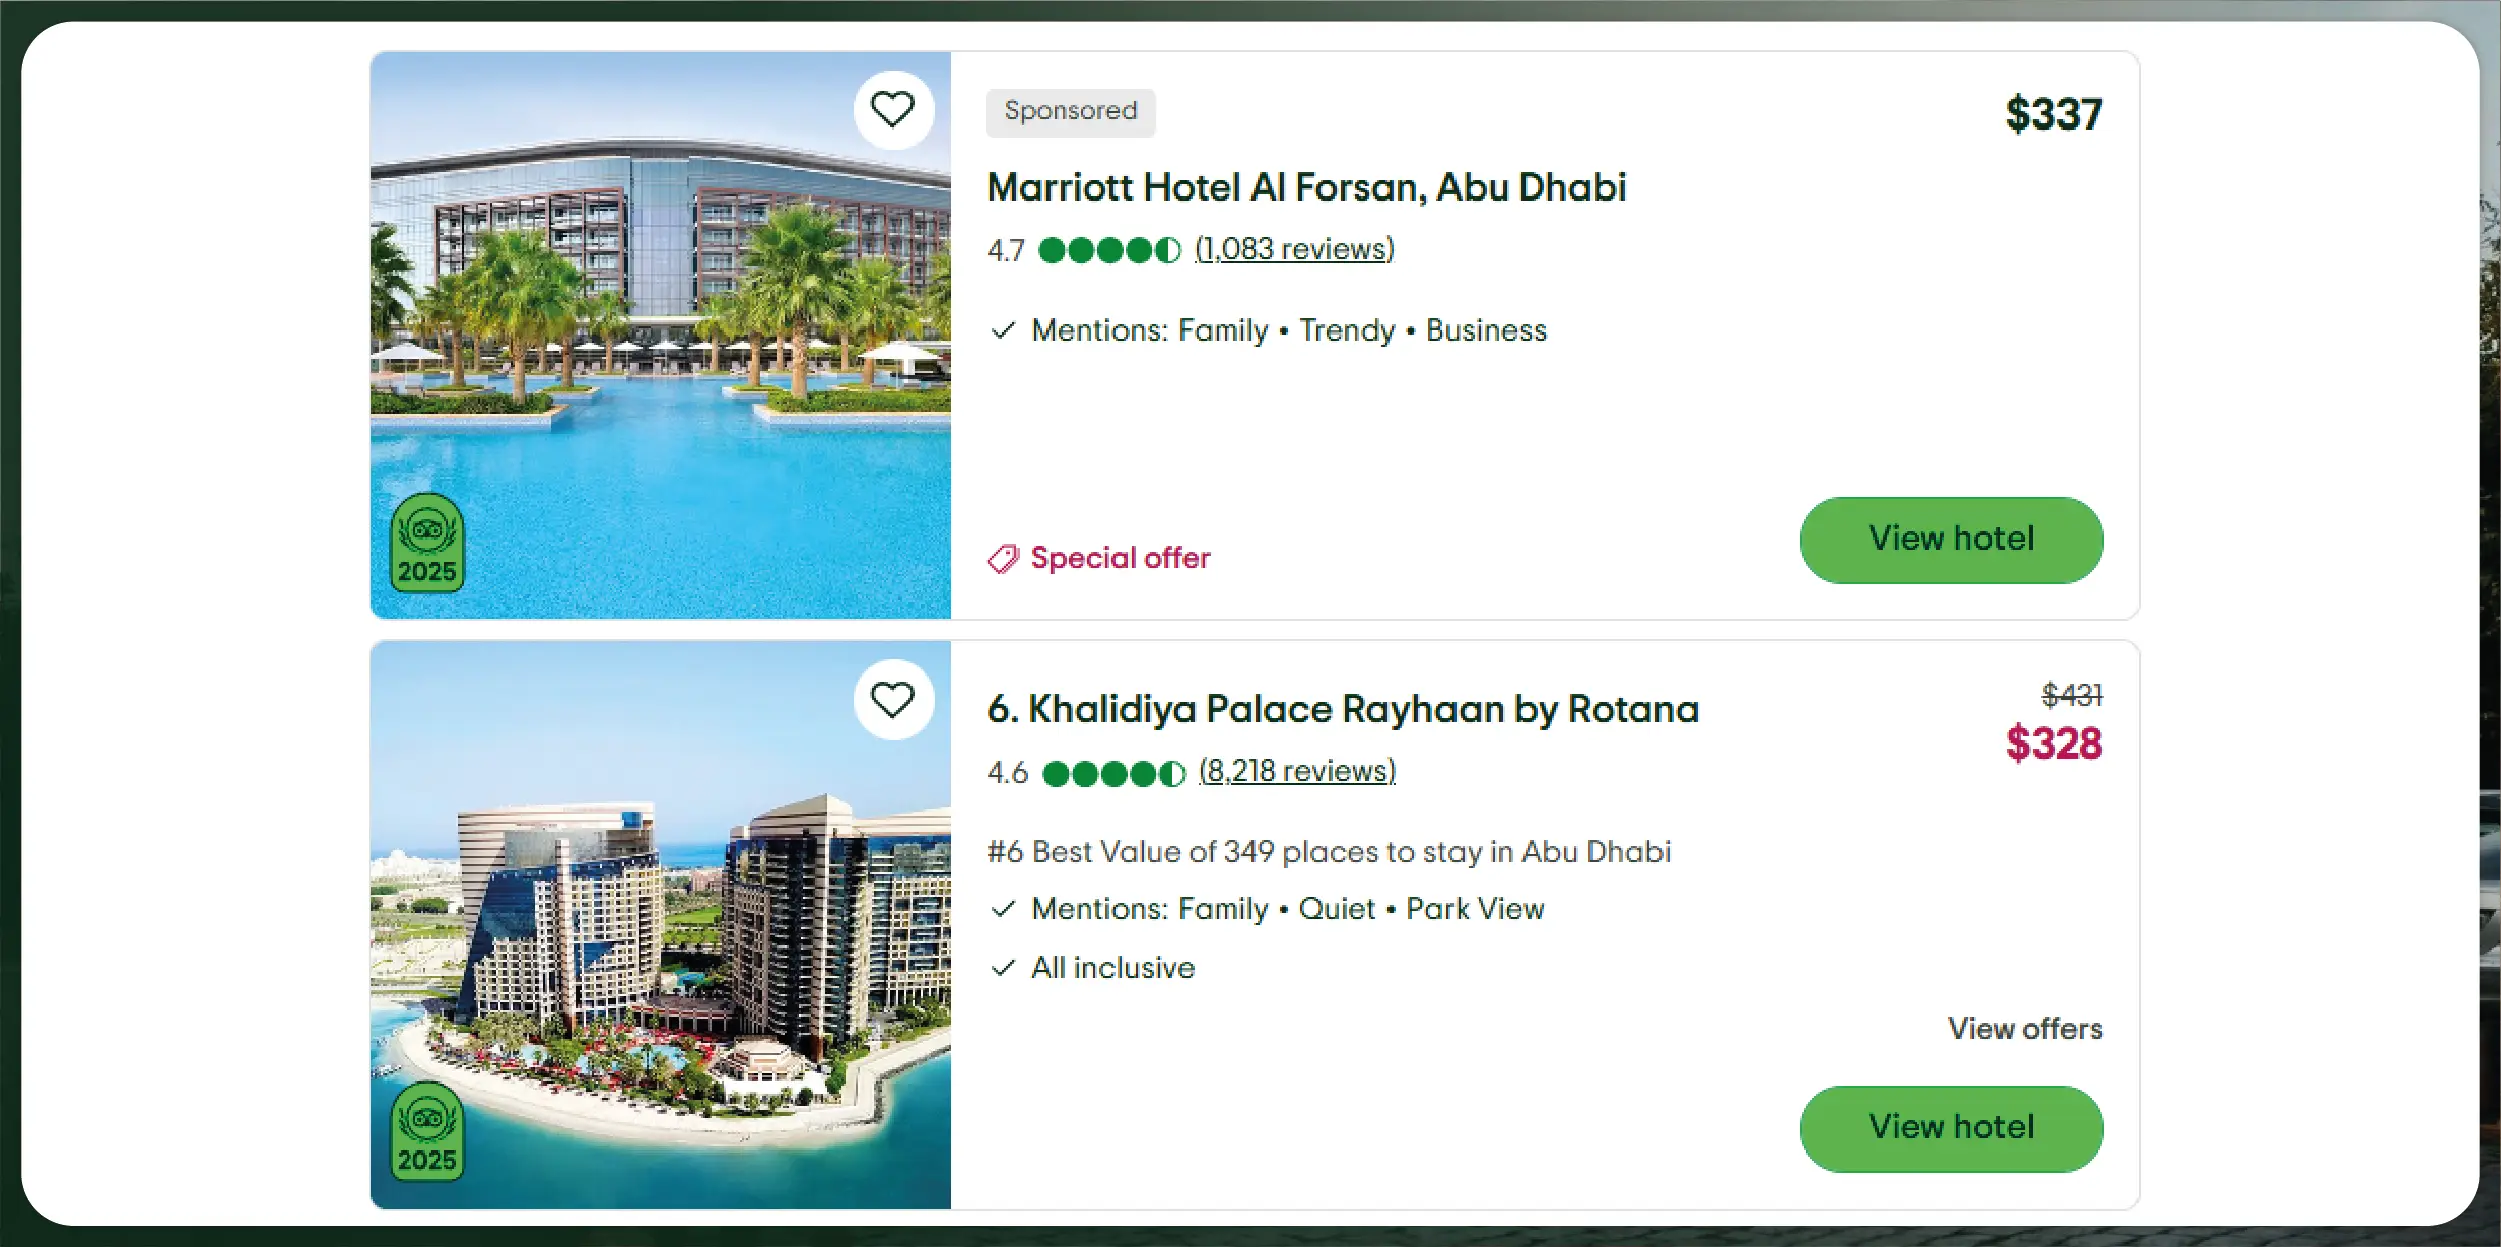The image size is (2501, 1248).
Task: Click the Special offer text
Action: tap(1120, 558)
